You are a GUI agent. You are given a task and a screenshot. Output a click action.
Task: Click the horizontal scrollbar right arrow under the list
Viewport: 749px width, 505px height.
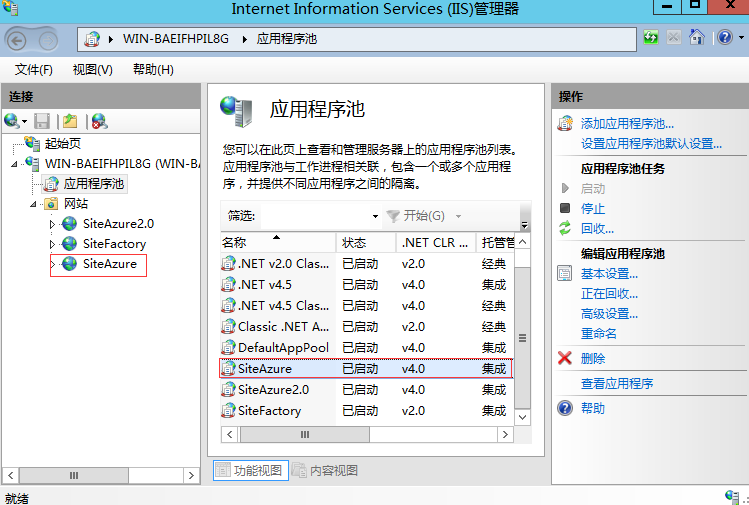506,435
